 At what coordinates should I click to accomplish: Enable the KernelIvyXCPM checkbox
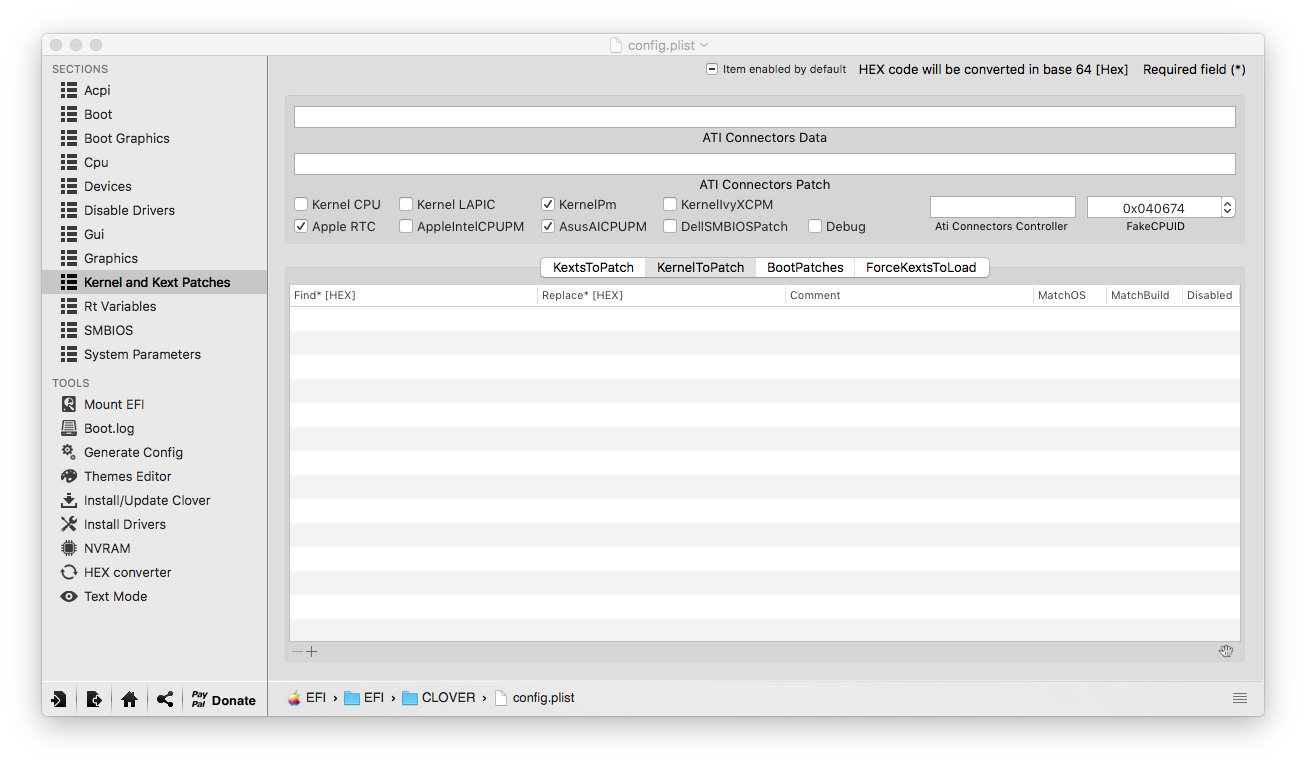670,204
